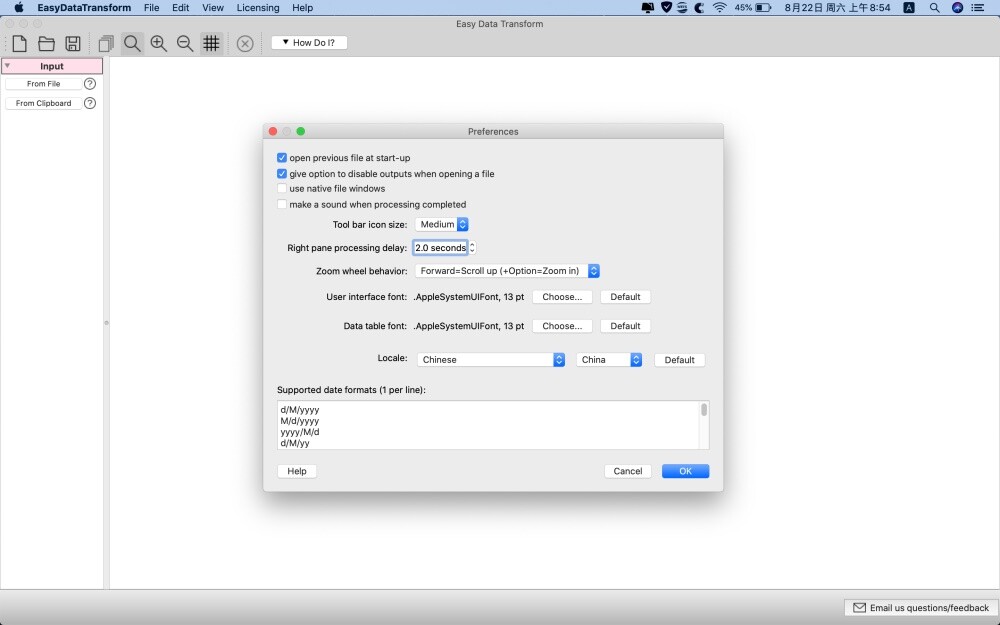
Task: Toggle the grid toolbar icon
Action: pos(211,43)
